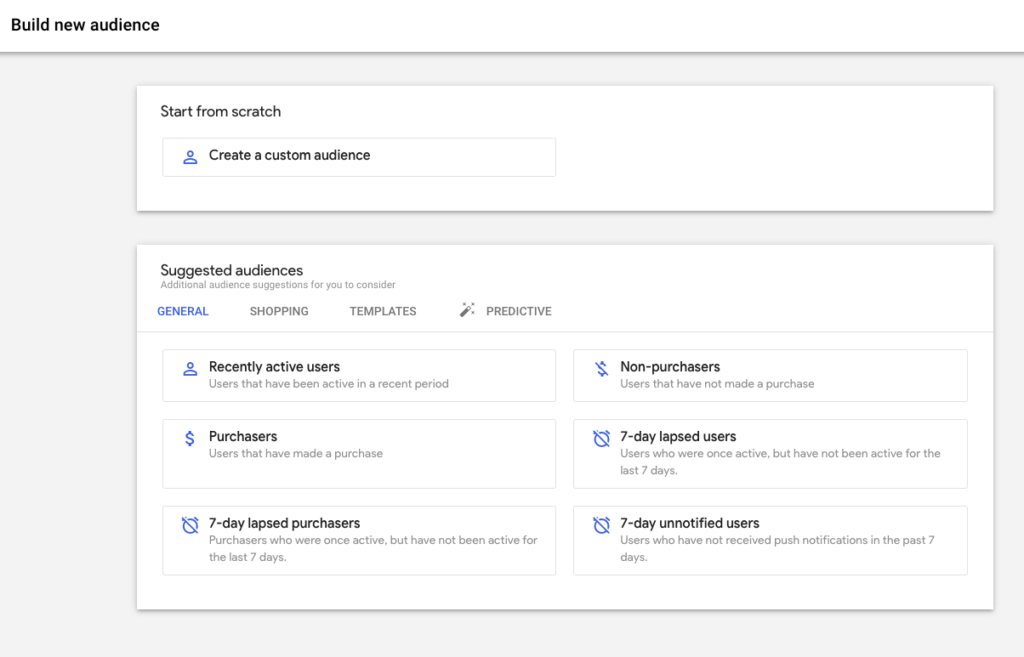This screenshot has width=1024, height=657.
Task: Click the person icon for Recently active users
Action: [190, 369]
